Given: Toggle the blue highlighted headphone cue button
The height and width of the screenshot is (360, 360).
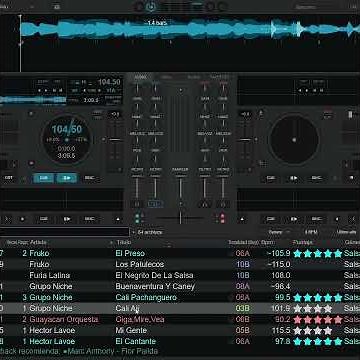Looking at the screenshot, I should point(155,204).
